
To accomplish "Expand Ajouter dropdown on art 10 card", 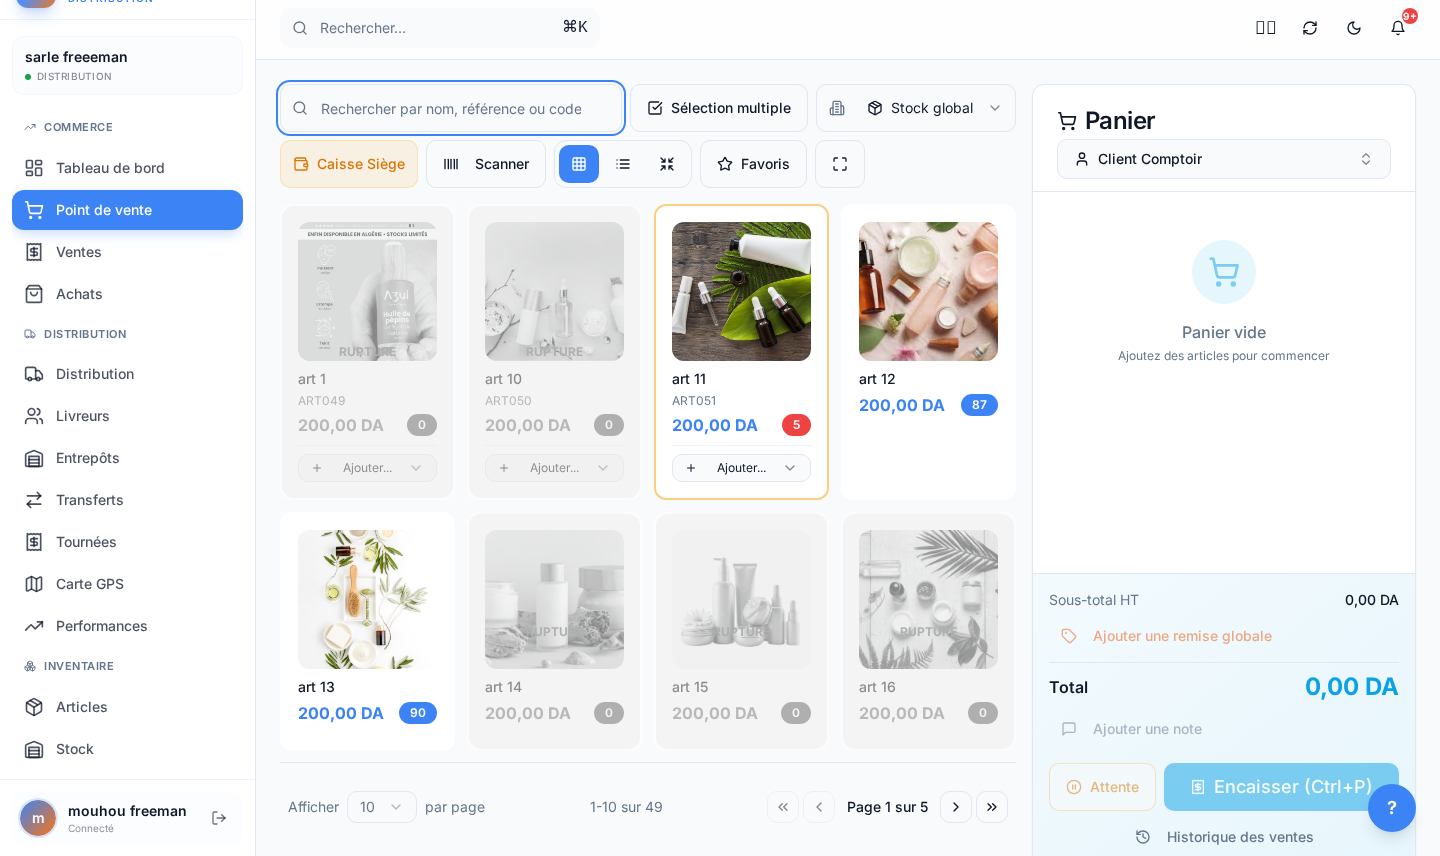I will (x=554, y=468).
